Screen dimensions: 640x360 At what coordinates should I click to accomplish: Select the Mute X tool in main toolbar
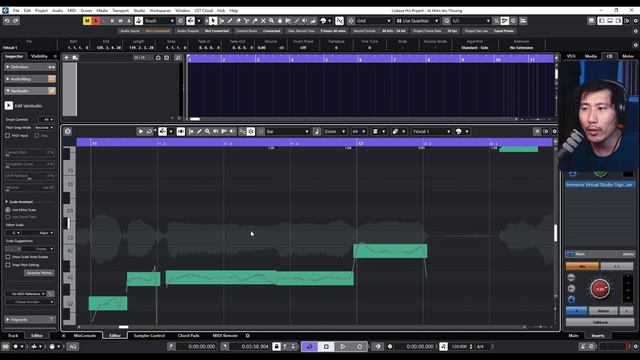(263, 21)
